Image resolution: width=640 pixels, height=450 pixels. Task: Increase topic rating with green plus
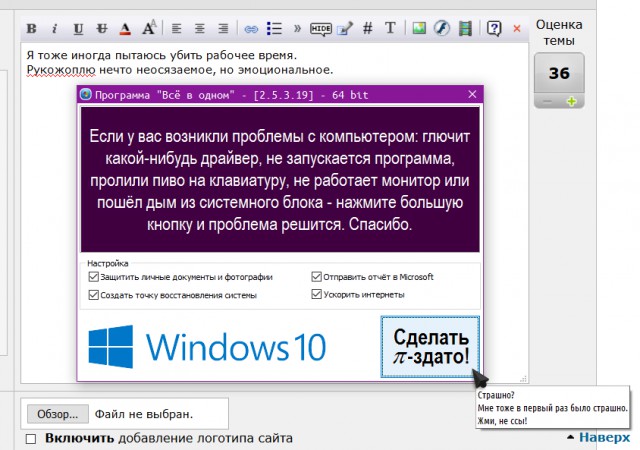[572, 101]
